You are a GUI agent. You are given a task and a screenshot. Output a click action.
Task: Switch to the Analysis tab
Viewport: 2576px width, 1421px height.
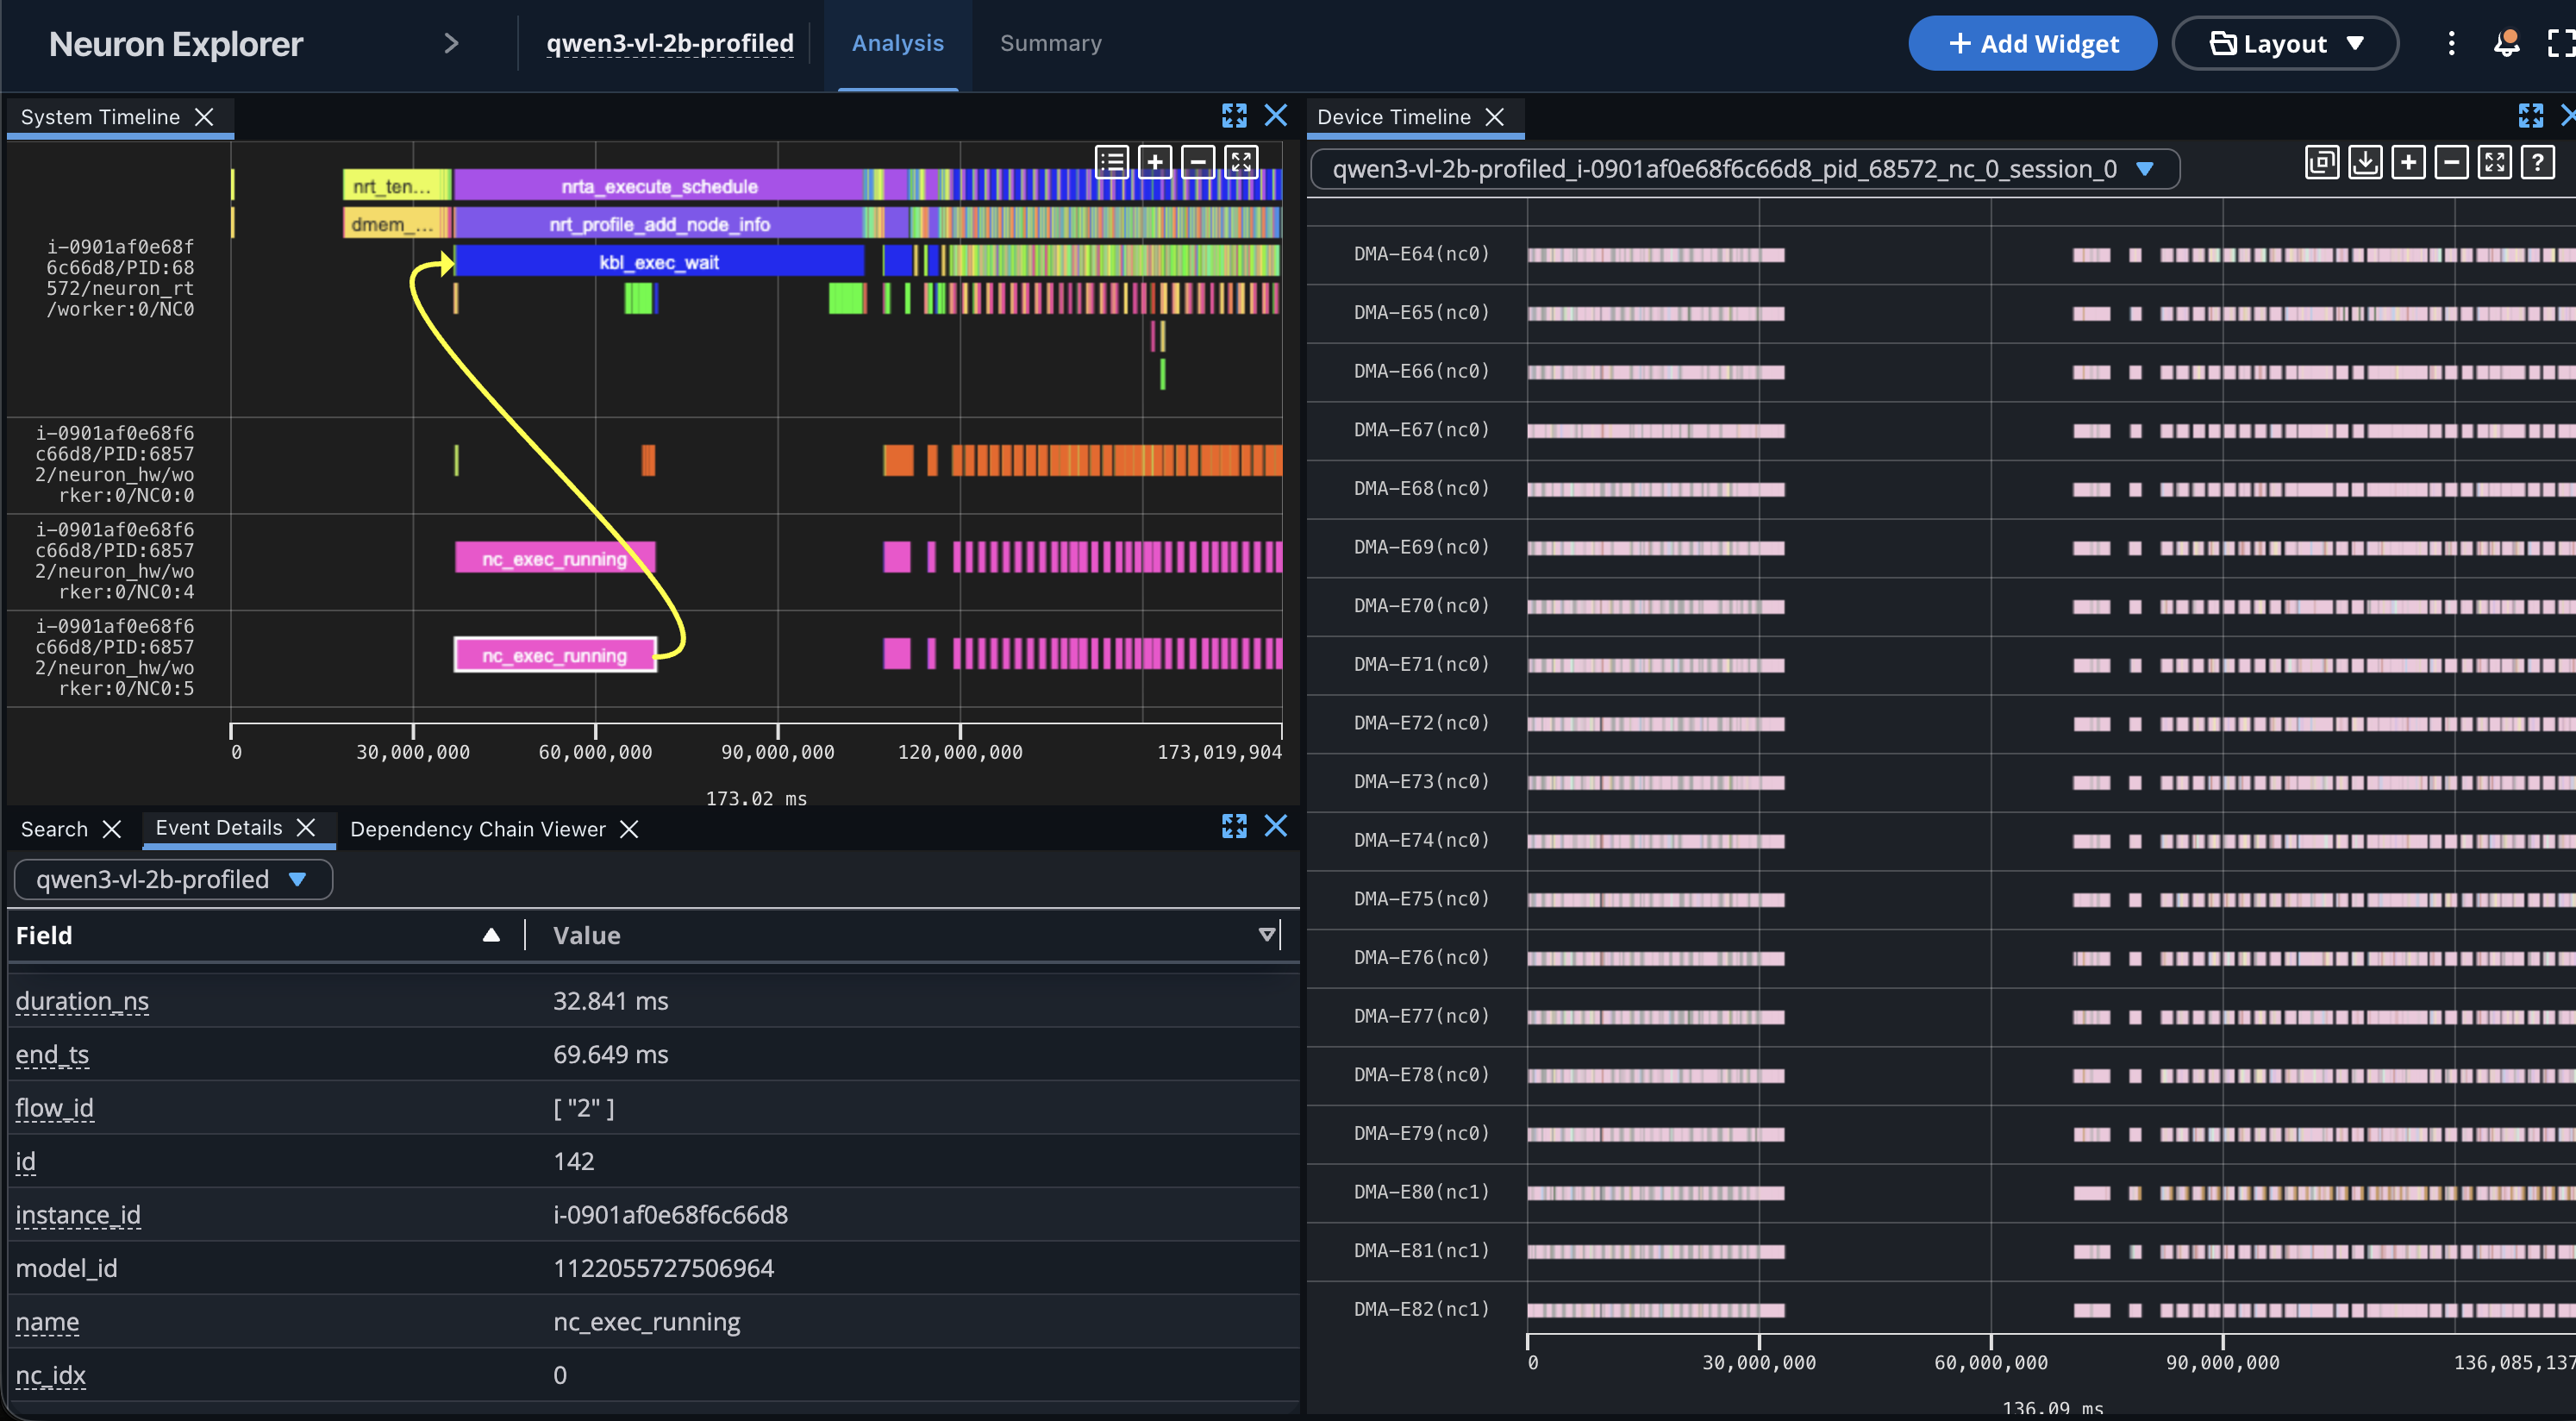pos(897,43)
